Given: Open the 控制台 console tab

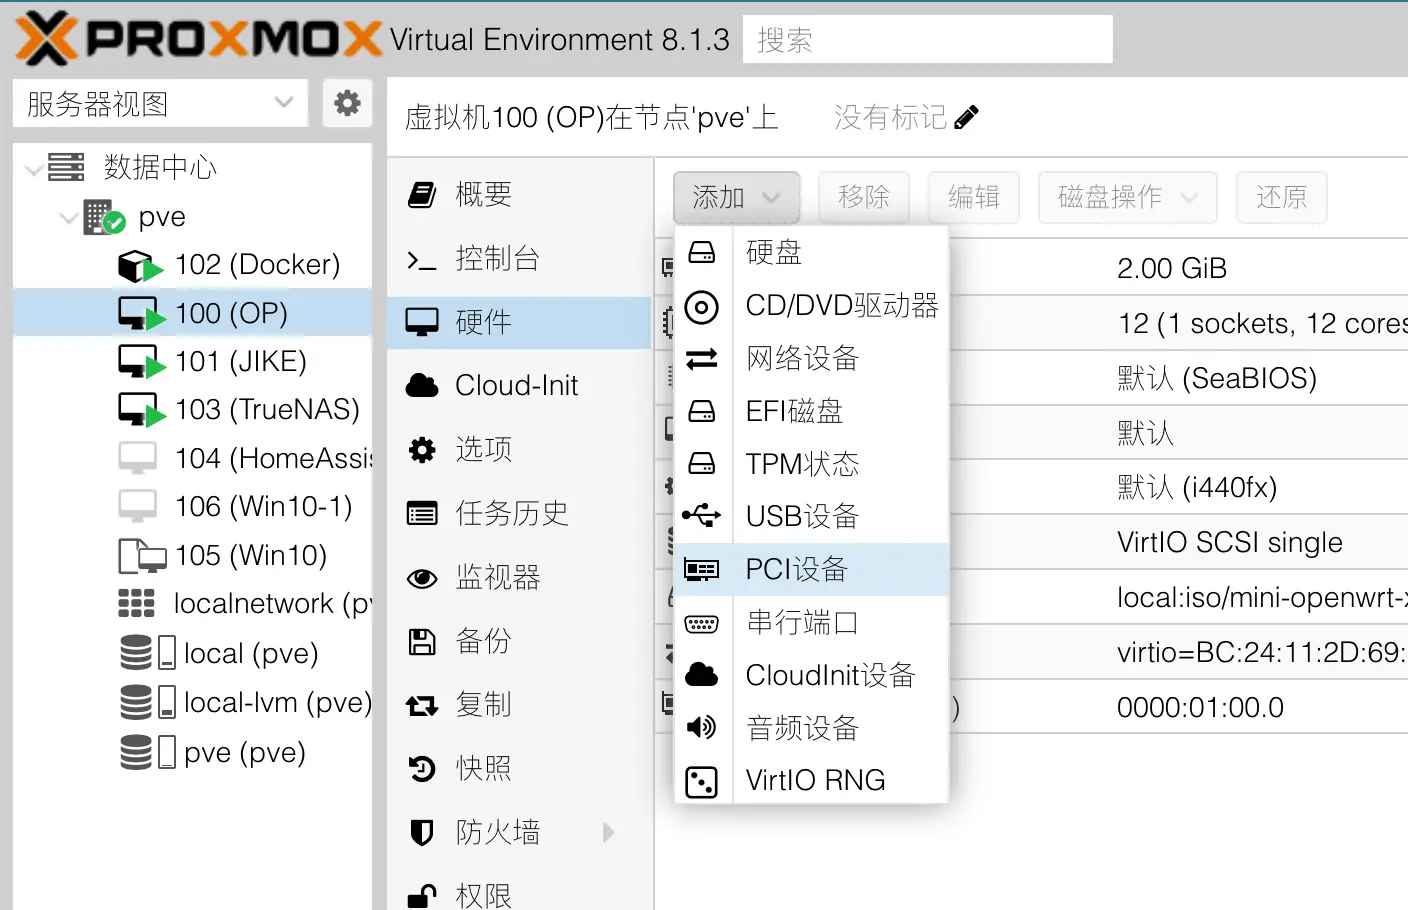Looking at the screenshot, I should 519,258.
